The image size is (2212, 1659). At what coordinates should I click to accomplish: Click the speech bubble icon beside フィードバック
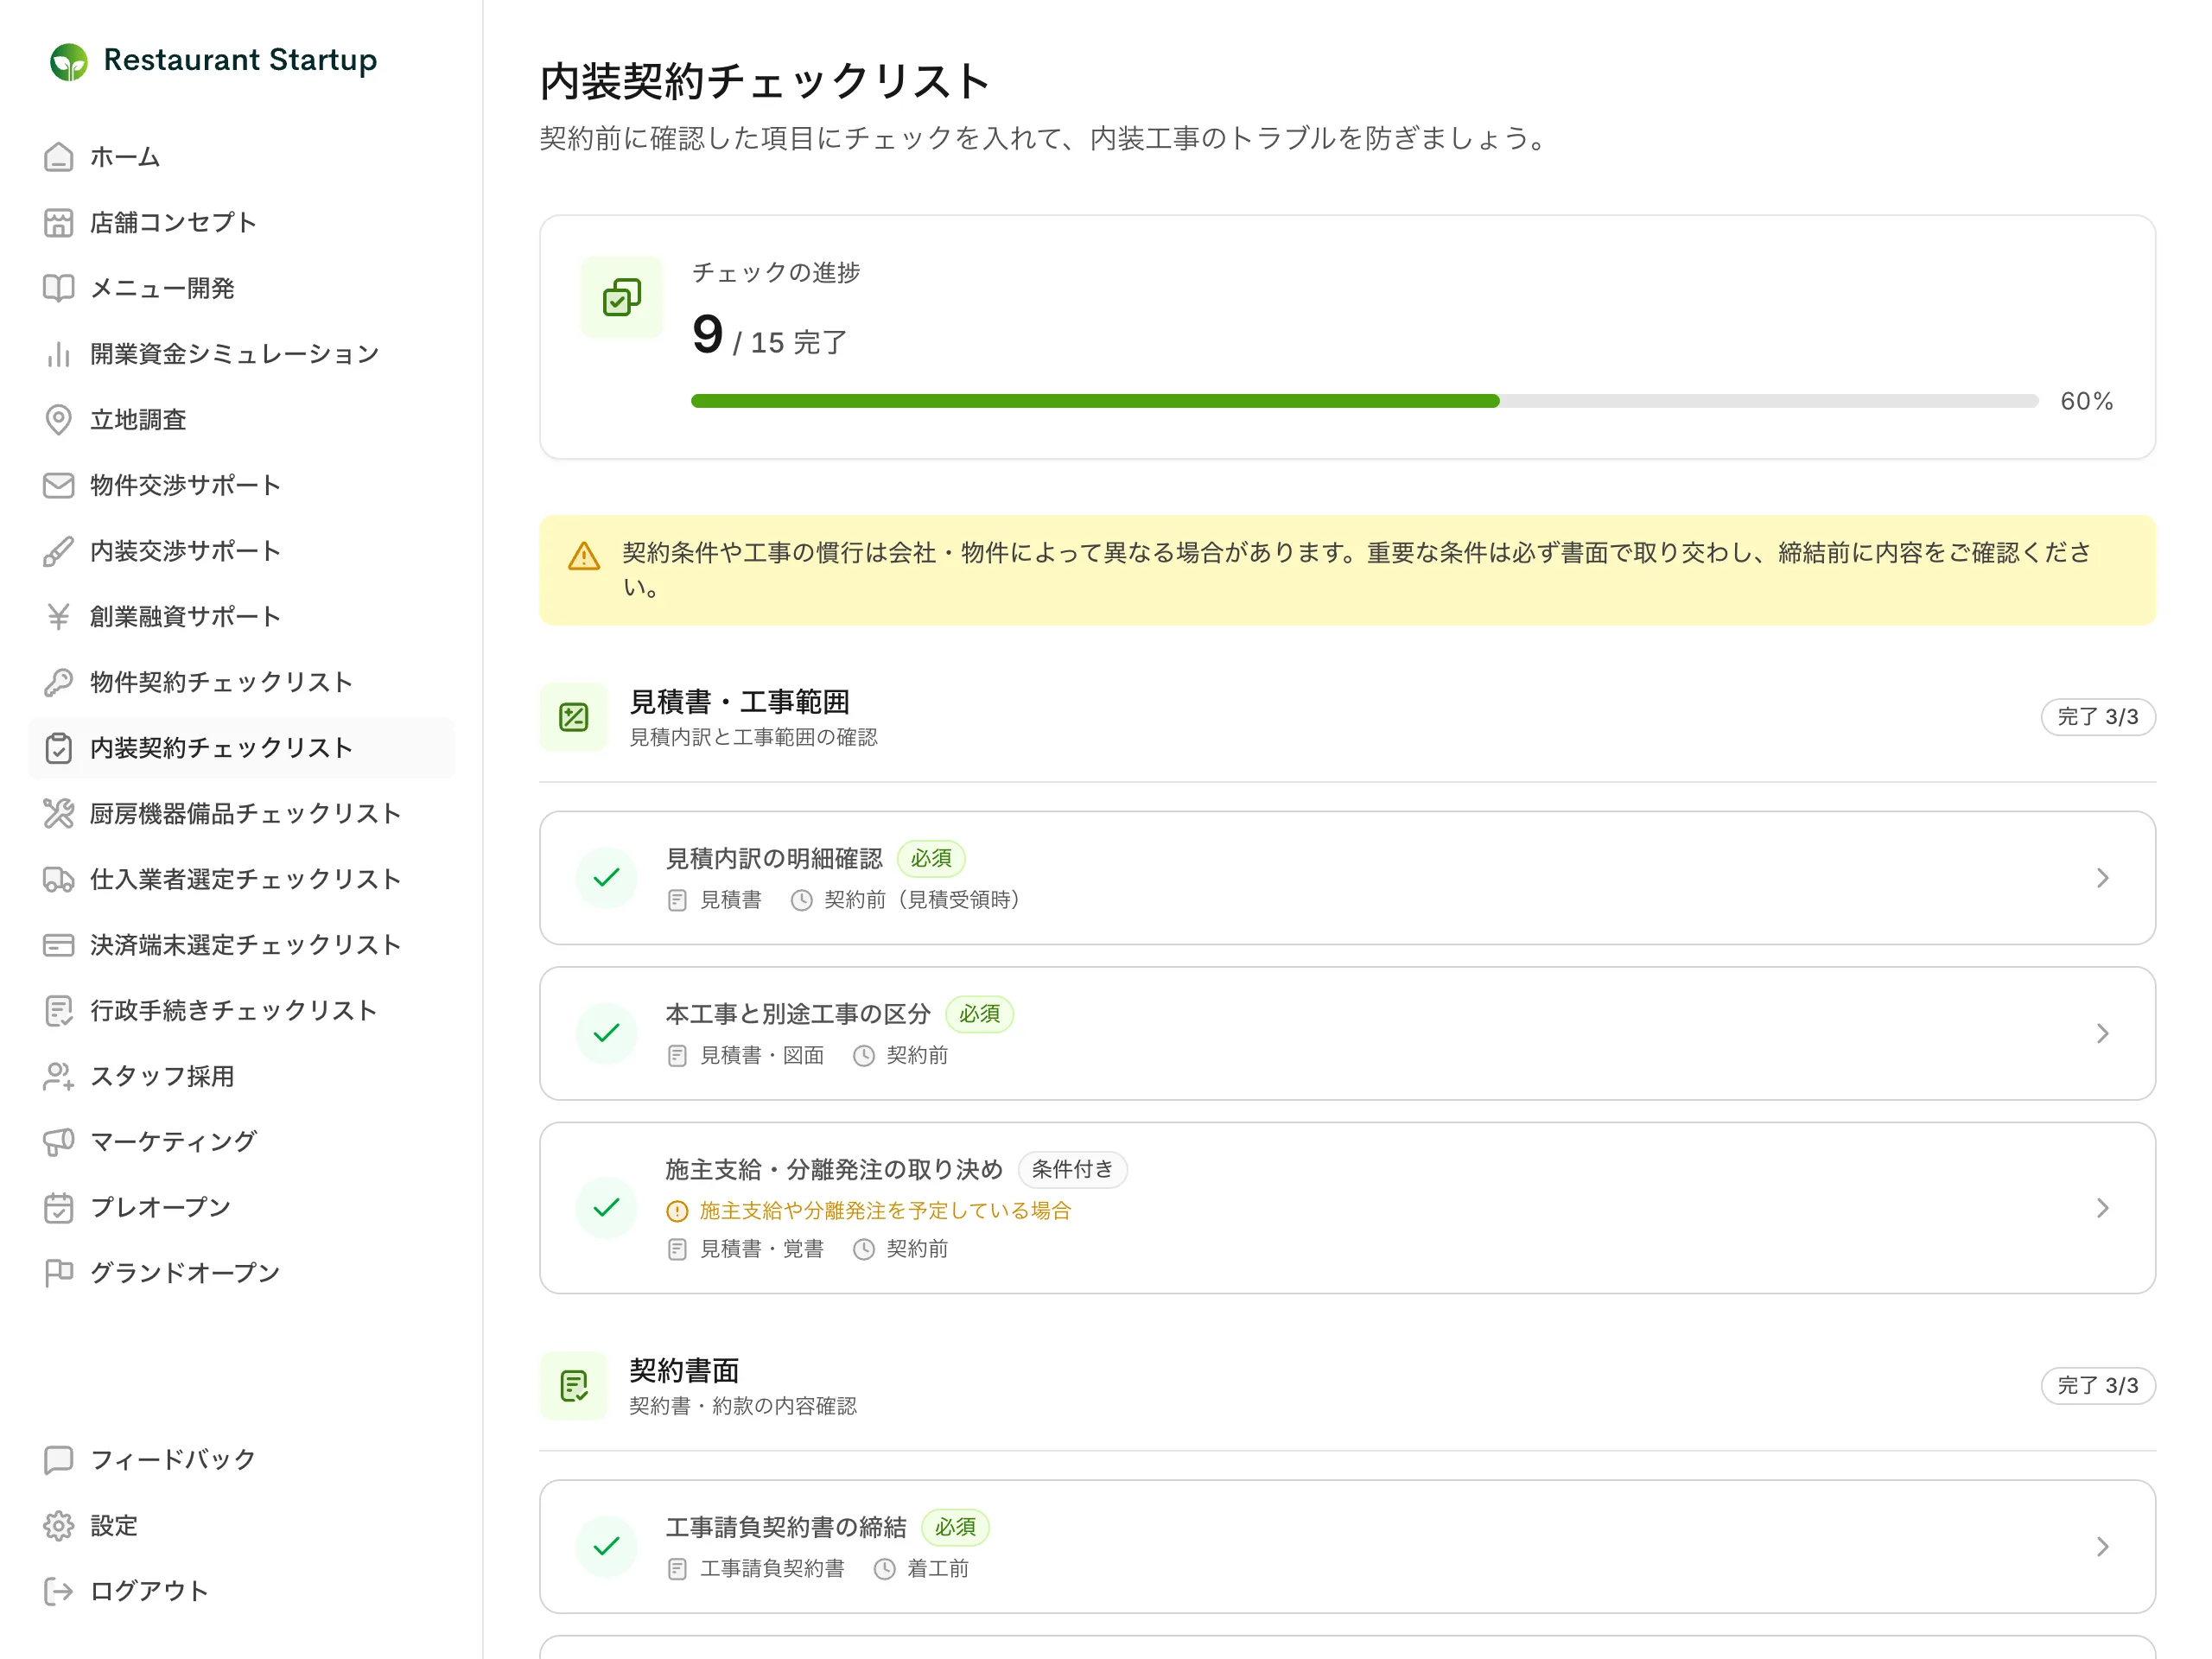tap(59, 1460)
